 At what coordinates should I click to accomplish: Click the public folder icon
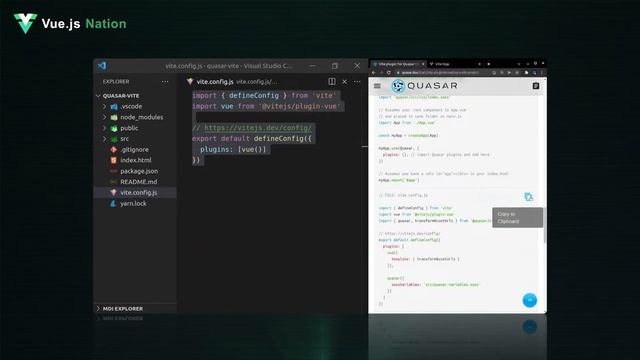click(114, 128)
